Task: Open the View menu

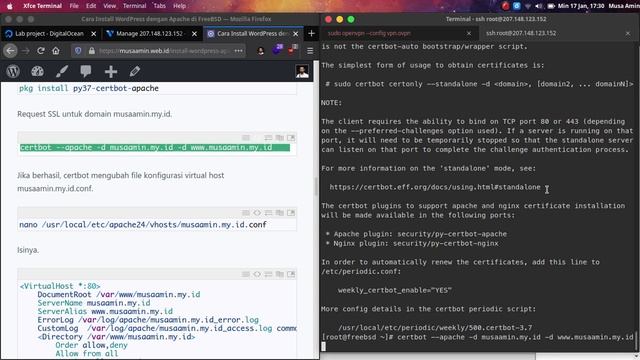Action: pos(109,6)
